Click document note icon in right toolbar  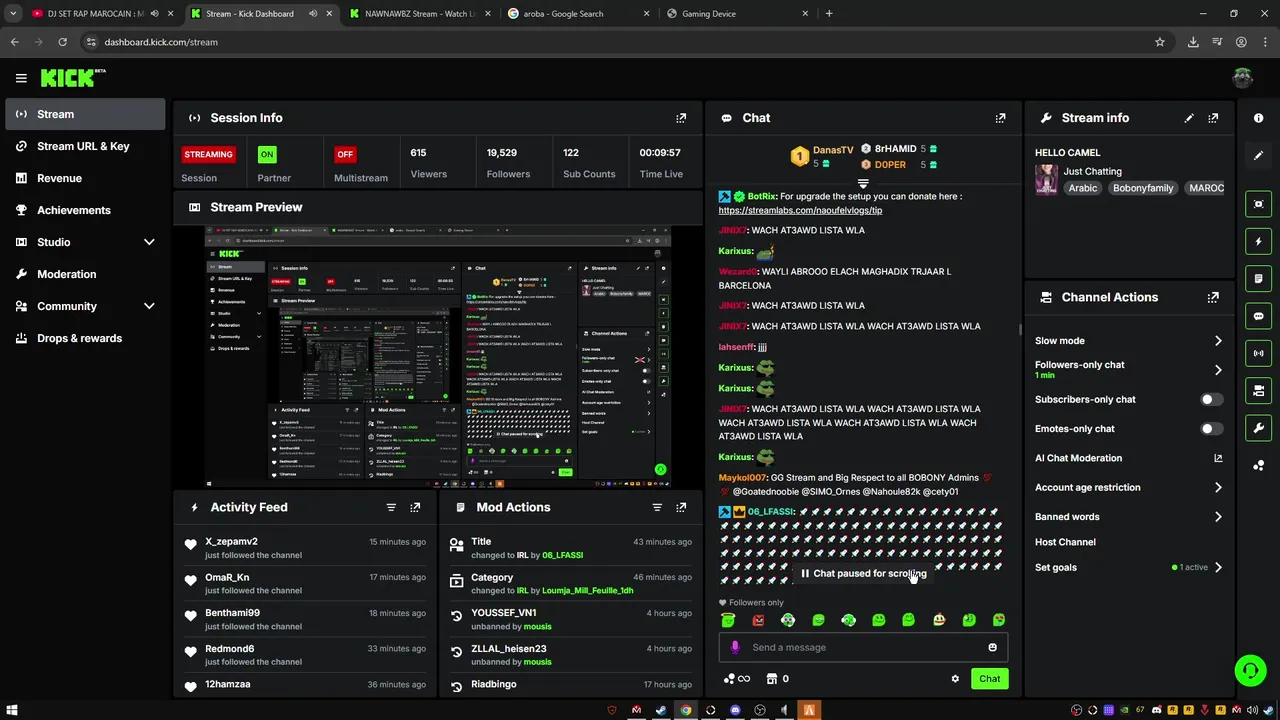pyautogui.click(x=1258, y=279)
